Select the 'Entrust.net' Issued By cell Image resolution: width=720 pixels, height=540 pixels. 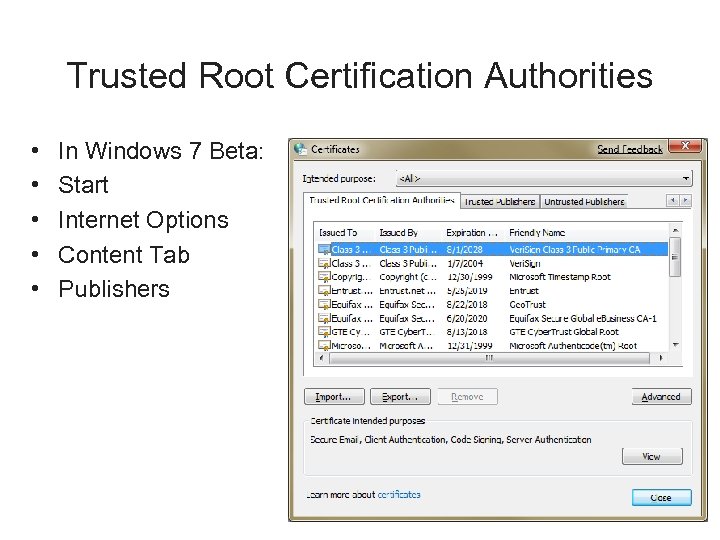(x=407, y=291)
